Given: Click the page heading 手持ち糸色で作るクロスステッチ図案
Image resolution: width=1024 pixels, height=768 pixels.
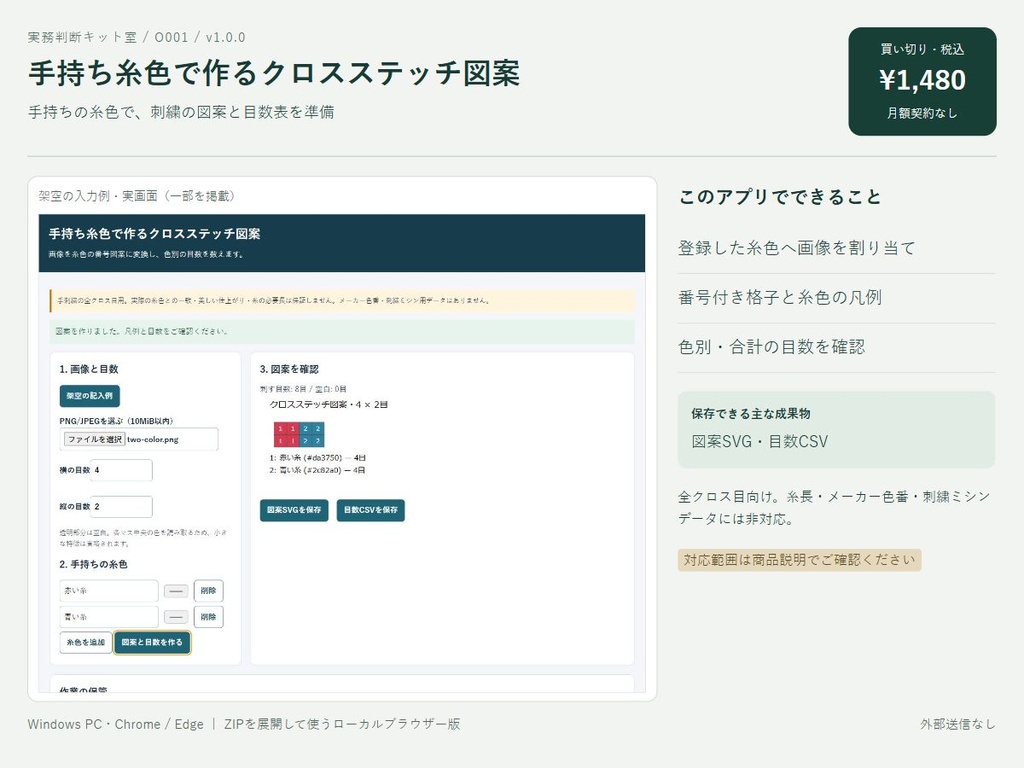Looking at the screenshot, I should 274,73.
